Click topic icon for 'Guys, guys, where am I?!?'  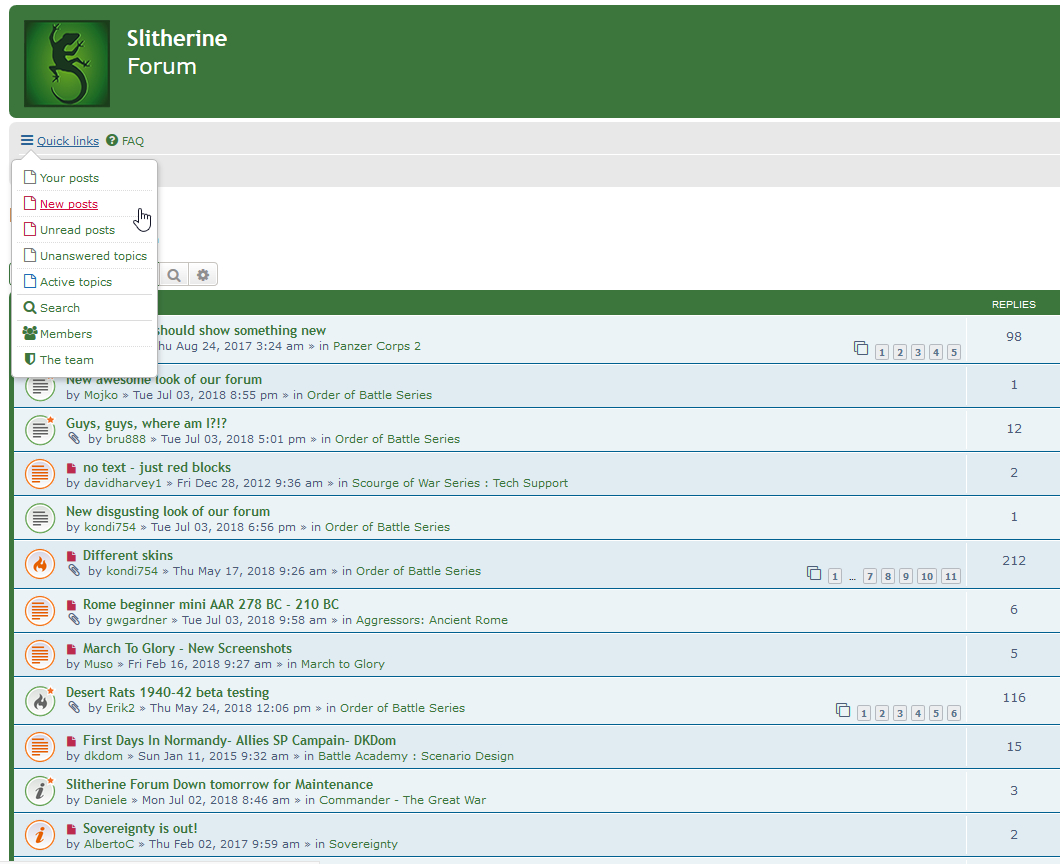point(40,430)
